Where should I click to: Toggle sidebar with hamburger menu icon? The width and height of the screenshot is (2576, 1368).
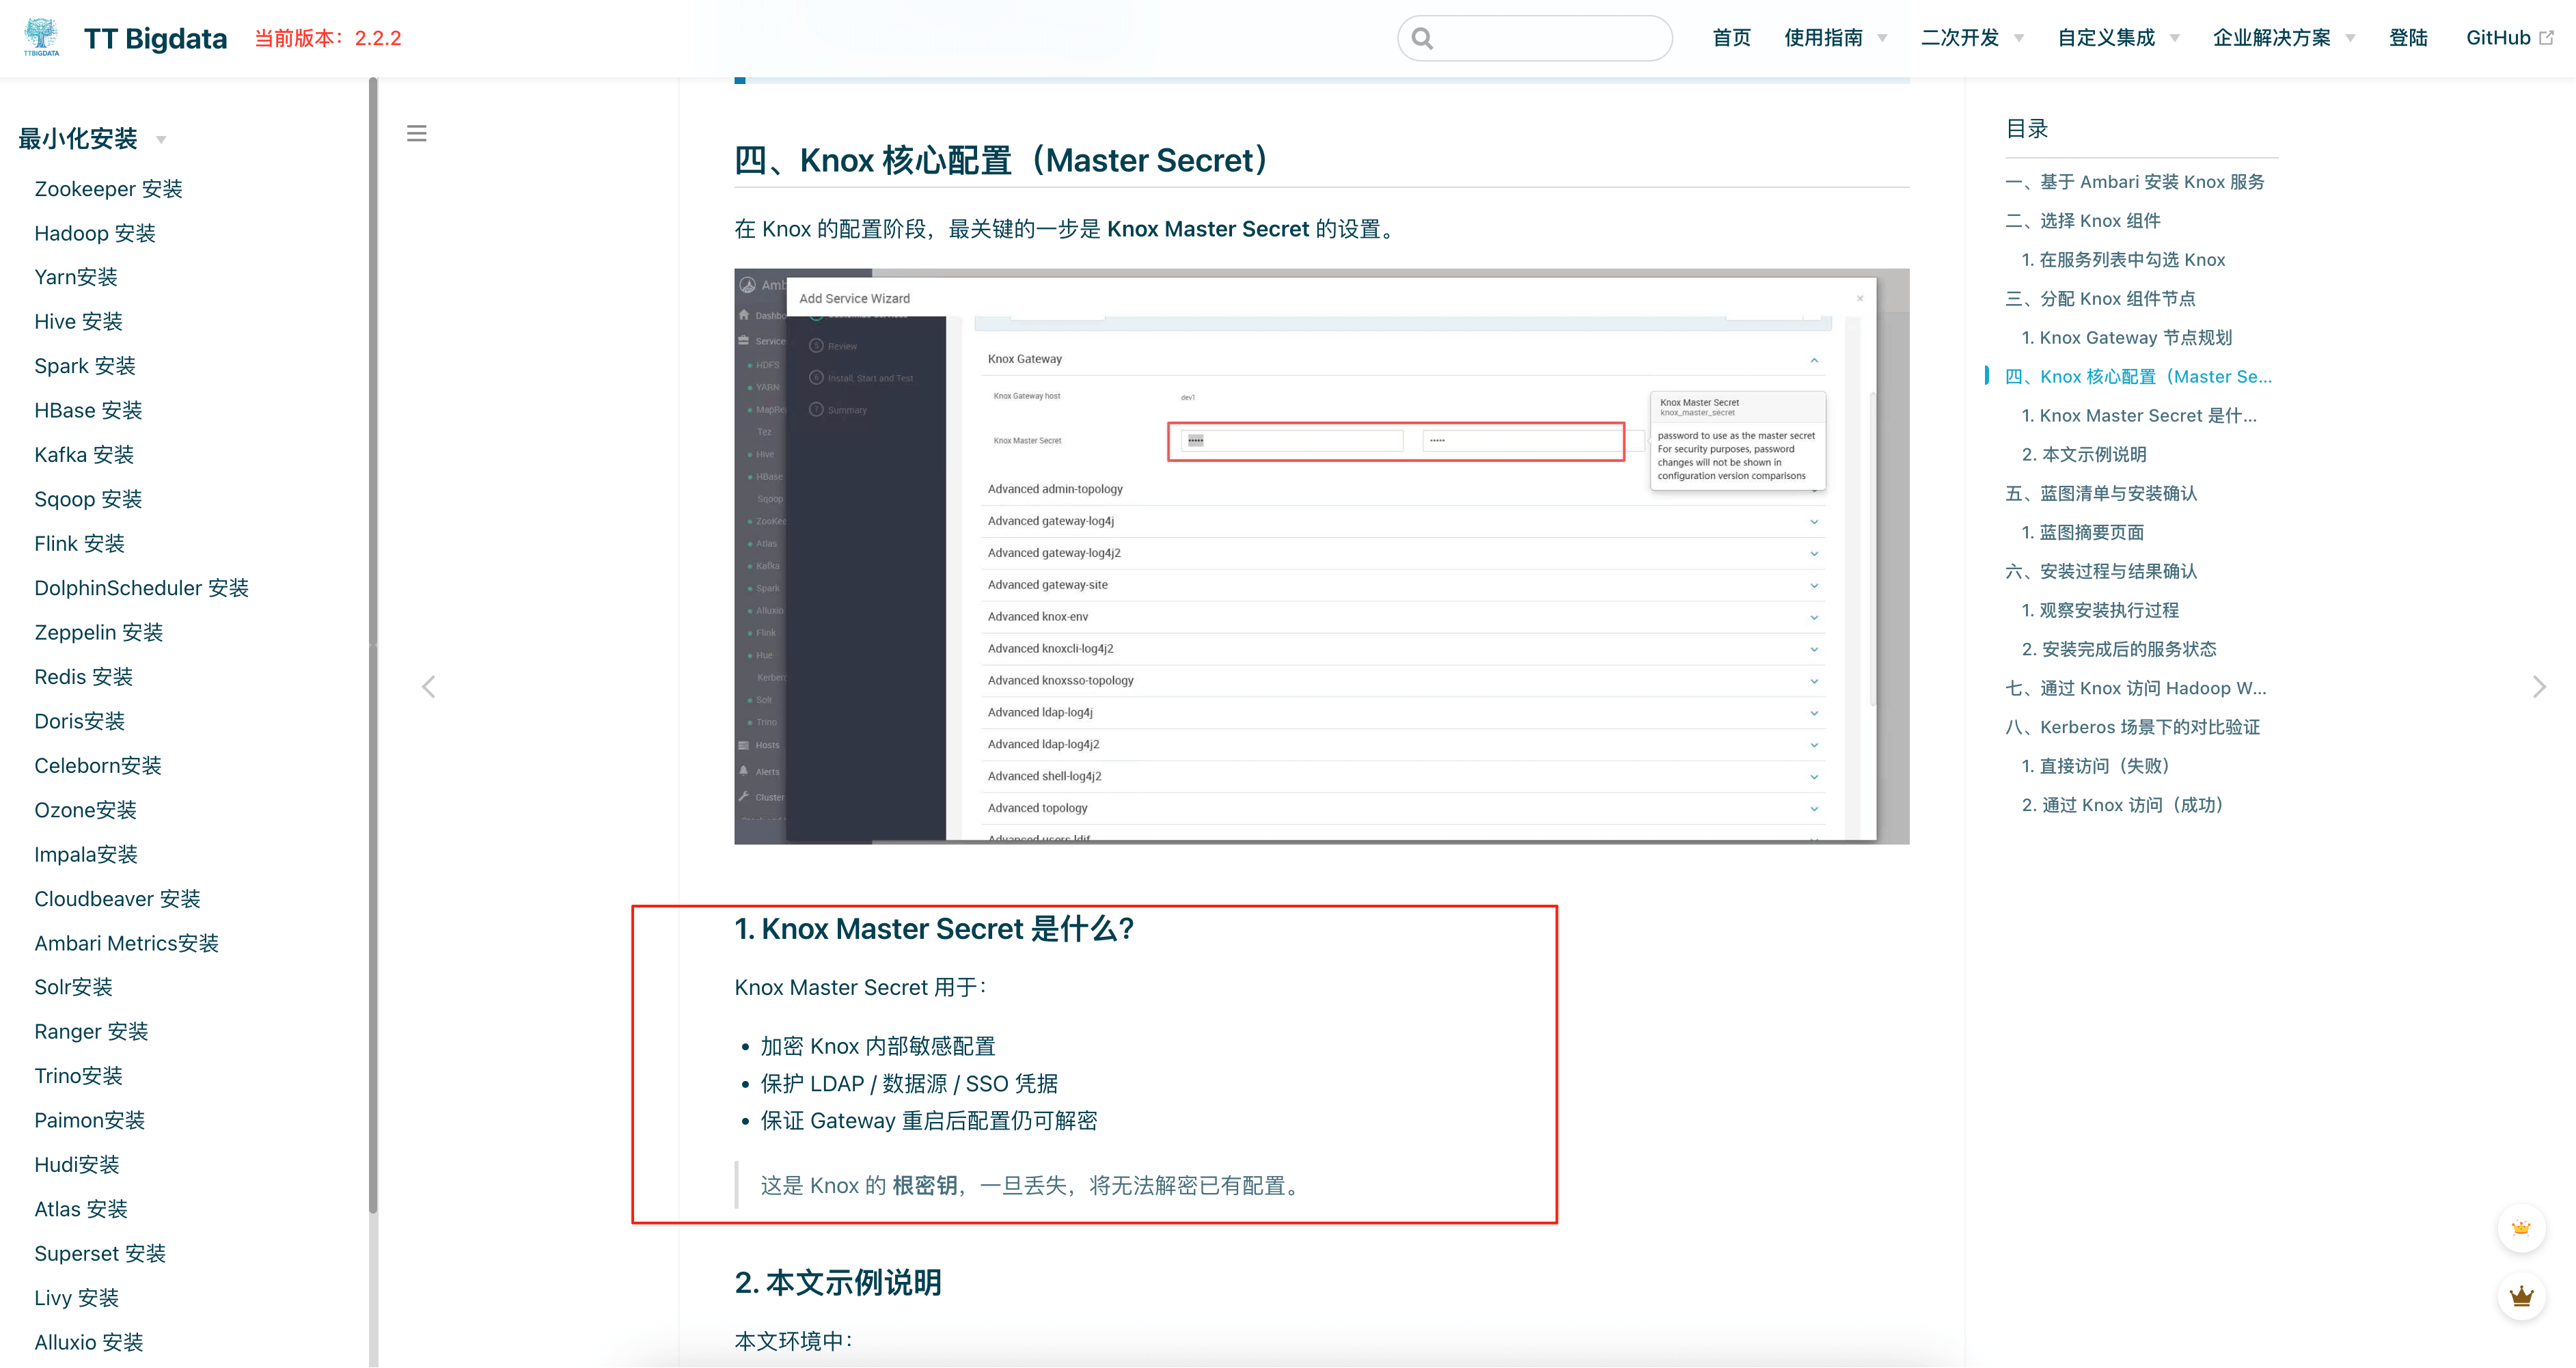coord(417,133)
